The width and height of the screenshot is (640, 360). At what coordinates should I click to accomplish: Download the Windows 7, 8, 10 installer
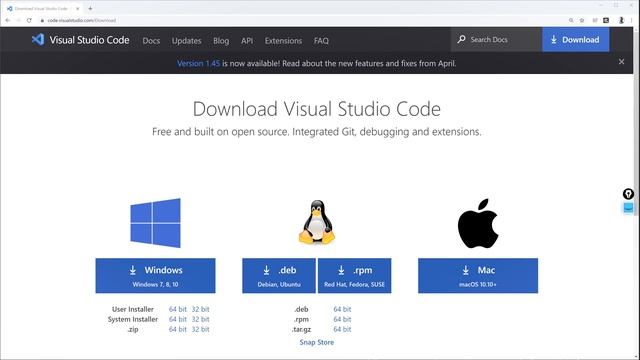pyautogui.click(x=156, y=276)
